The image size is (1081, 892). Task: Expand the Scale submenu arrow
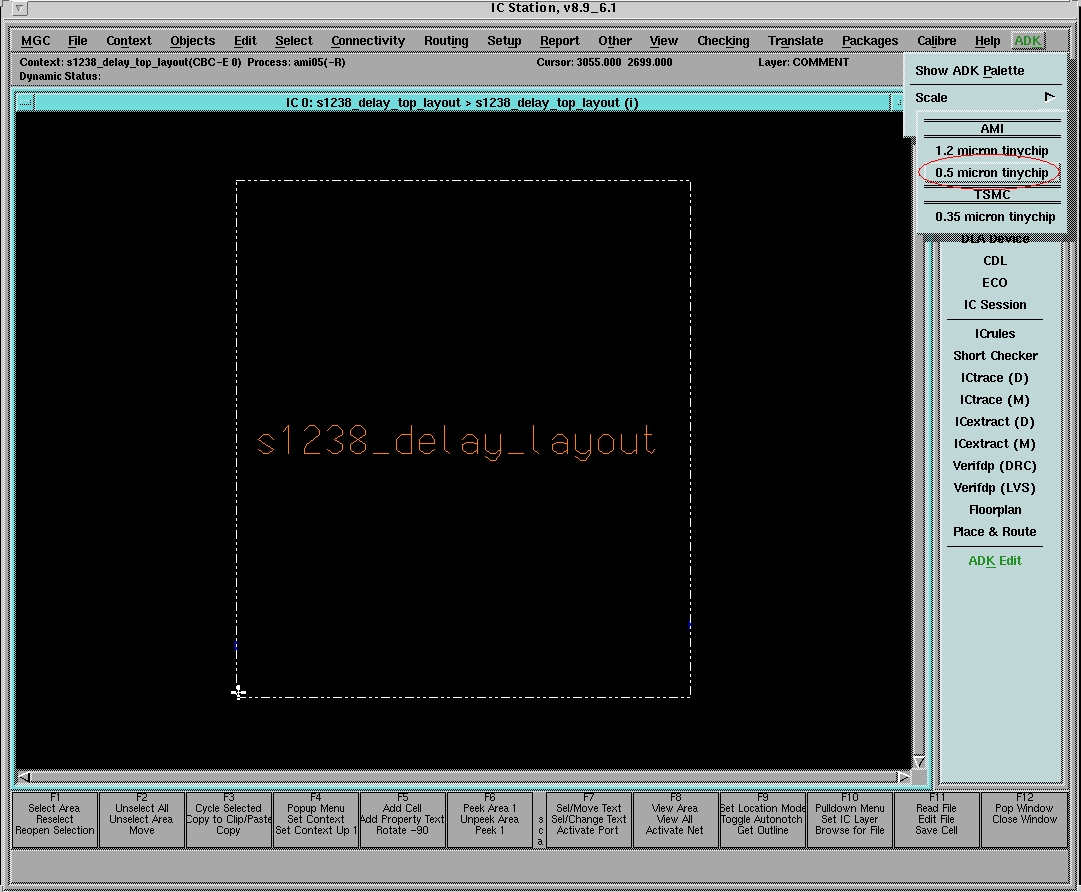click(x=1049, y=97)
